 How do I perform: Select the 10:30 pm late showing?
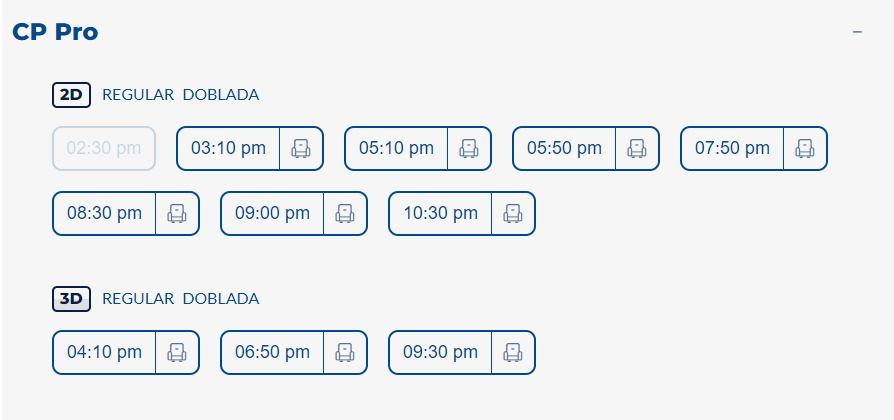440,213
